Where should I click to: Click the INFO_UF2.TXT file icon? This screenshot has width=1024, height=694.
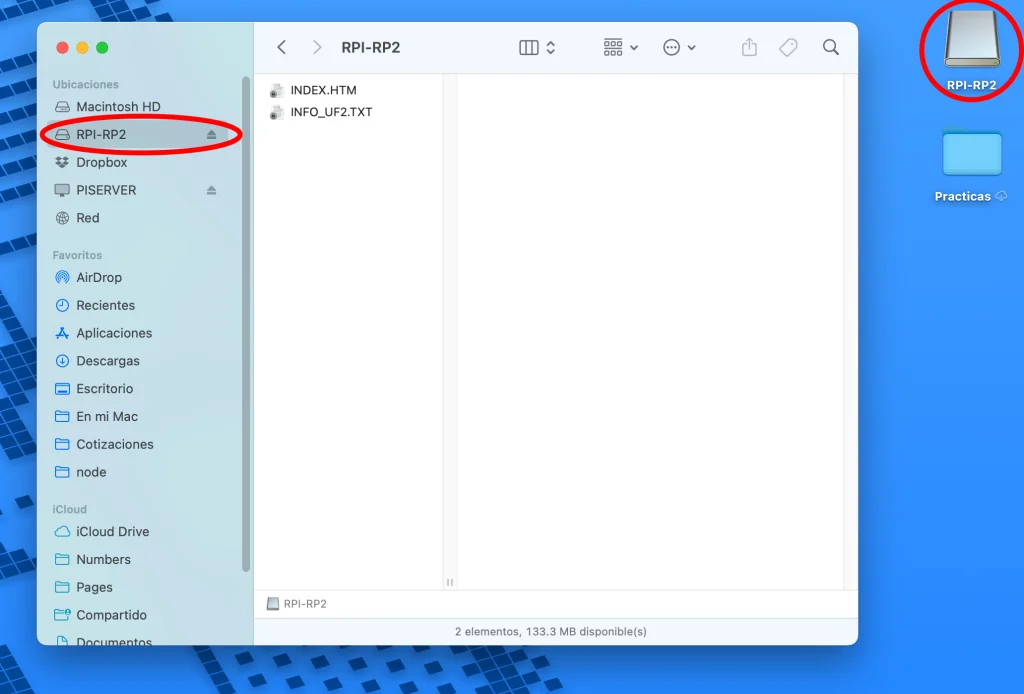click(276, 112)
